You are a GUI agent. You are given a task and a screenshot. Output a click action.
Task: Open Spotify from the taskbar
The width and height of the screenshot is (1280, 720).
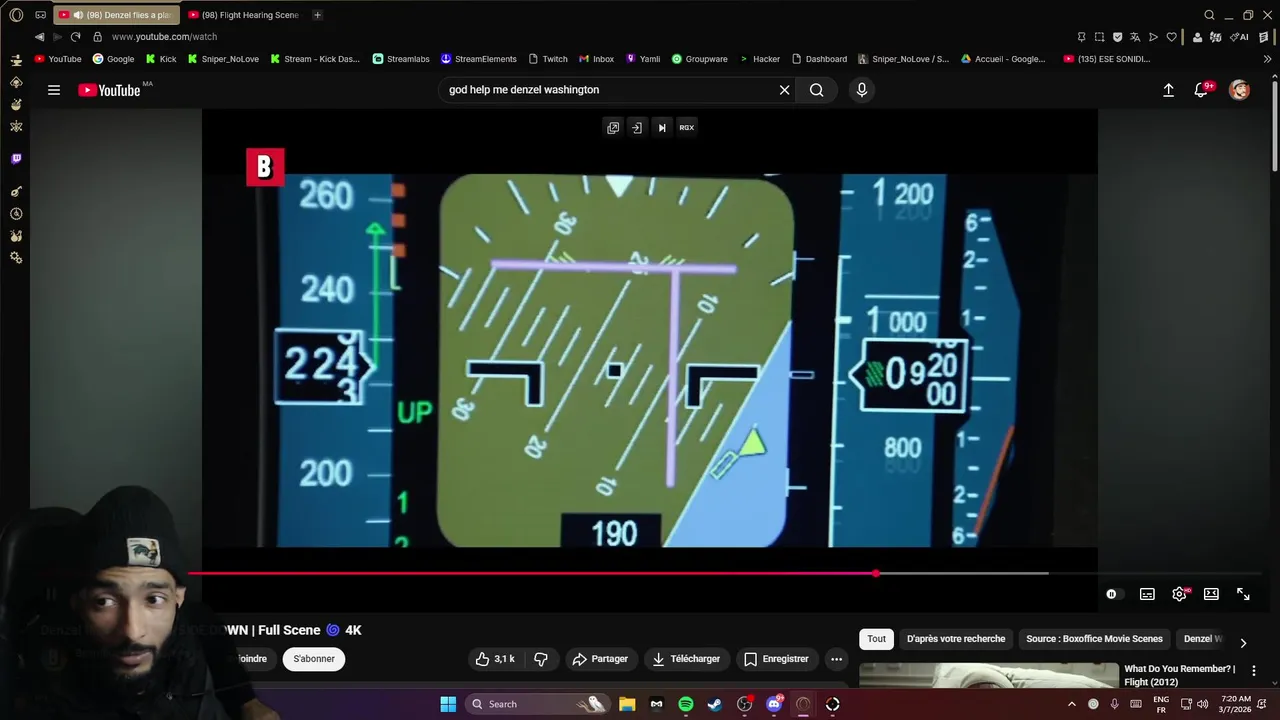point(686,704)
